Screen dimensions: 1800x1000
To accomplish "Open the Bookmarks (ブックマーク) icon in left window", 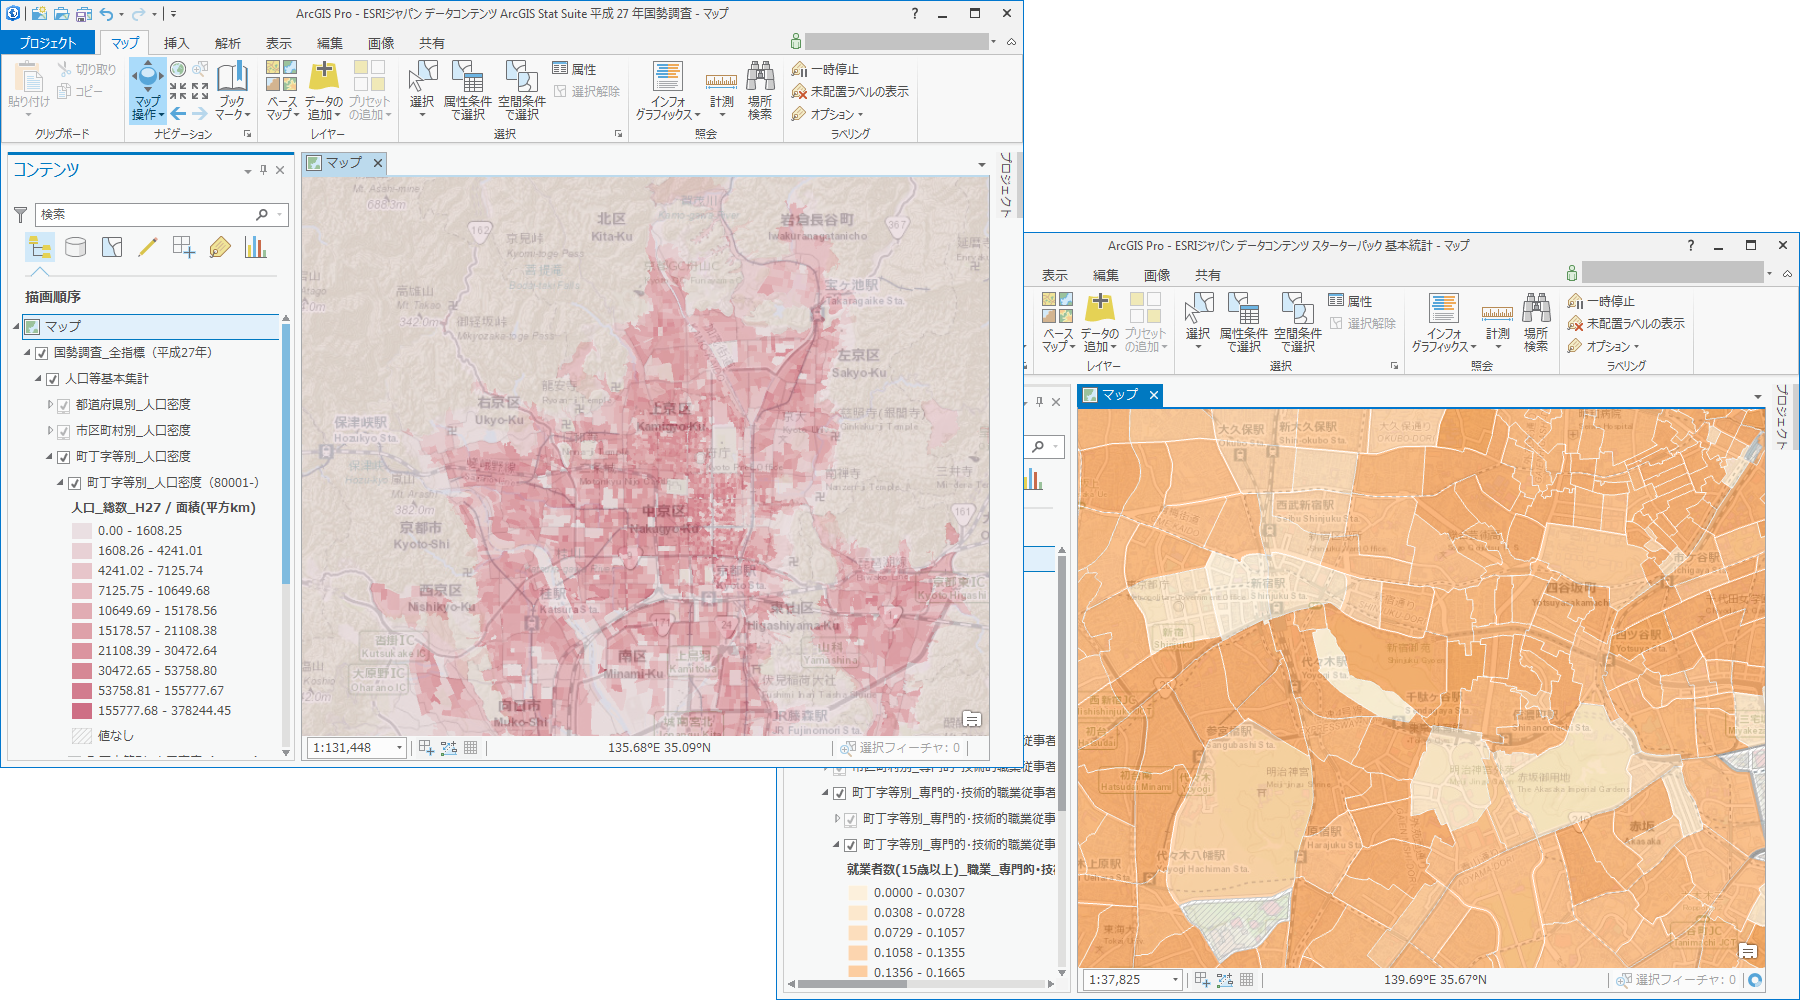I will 232,90.
